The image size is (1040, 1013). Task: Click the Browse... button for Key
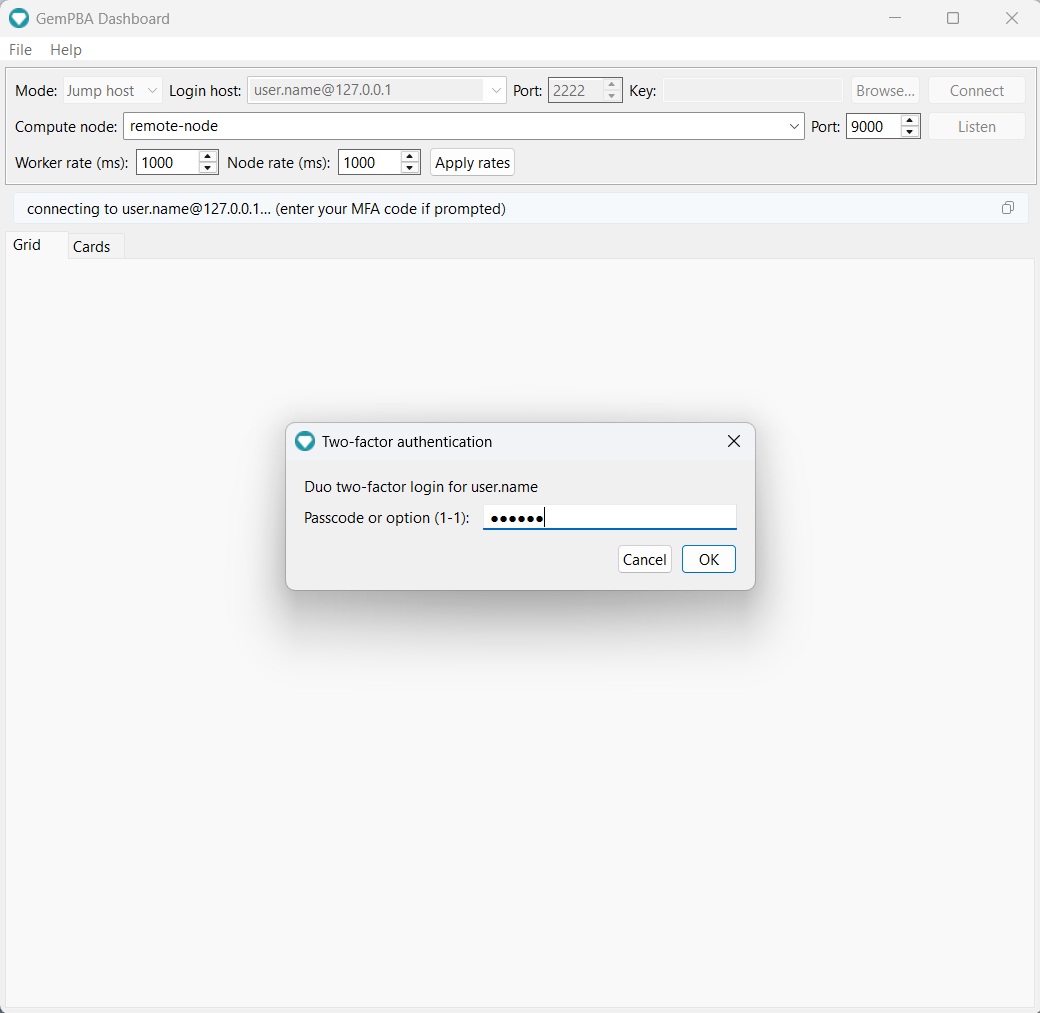click(885, 91)
